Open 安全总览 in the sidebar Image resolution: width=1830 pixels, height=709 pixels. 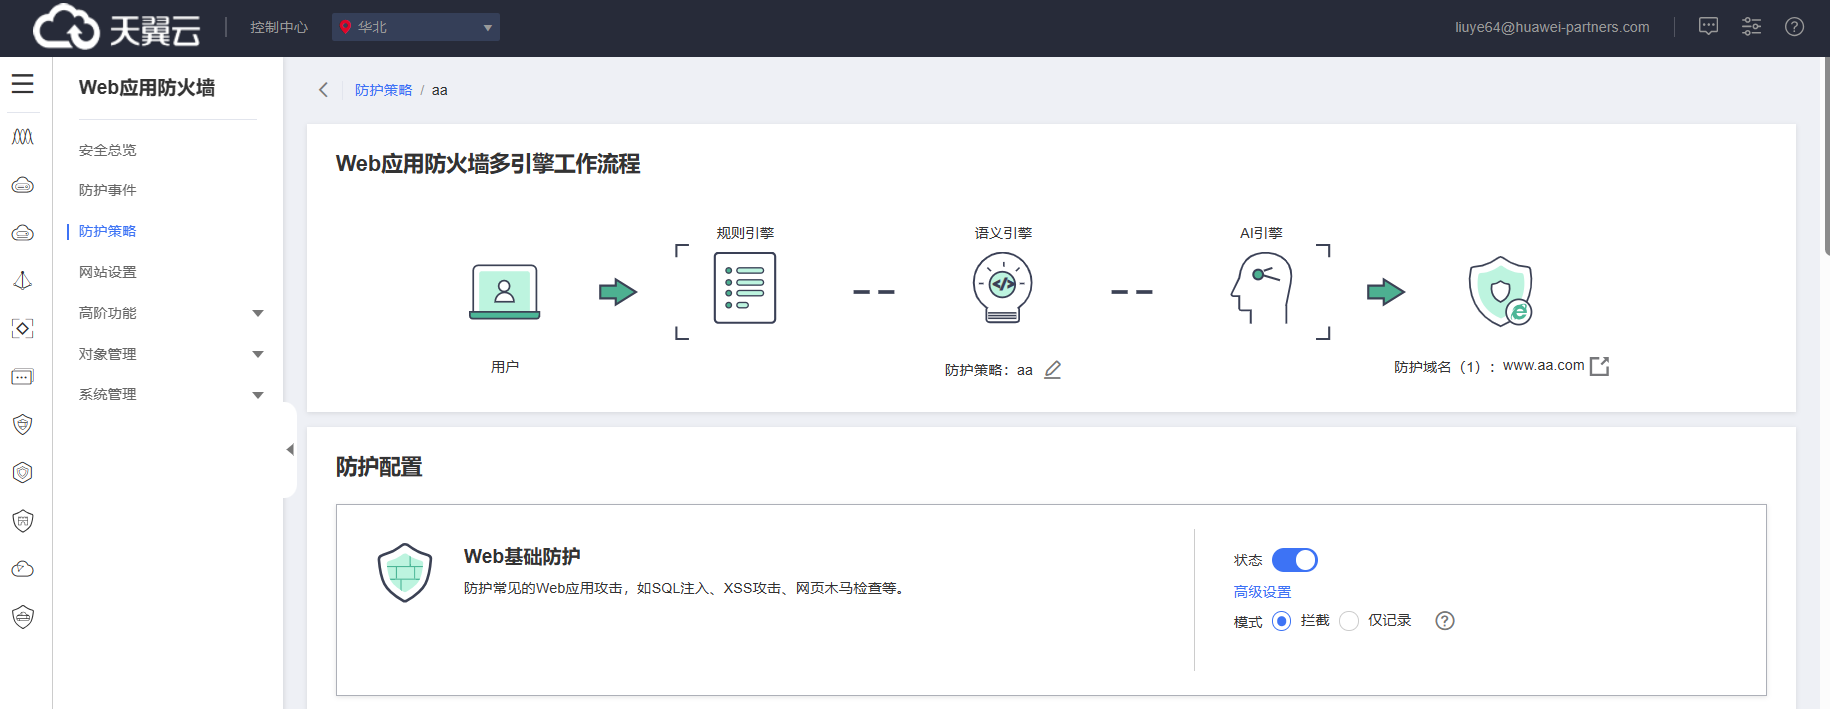coord(108,150)
